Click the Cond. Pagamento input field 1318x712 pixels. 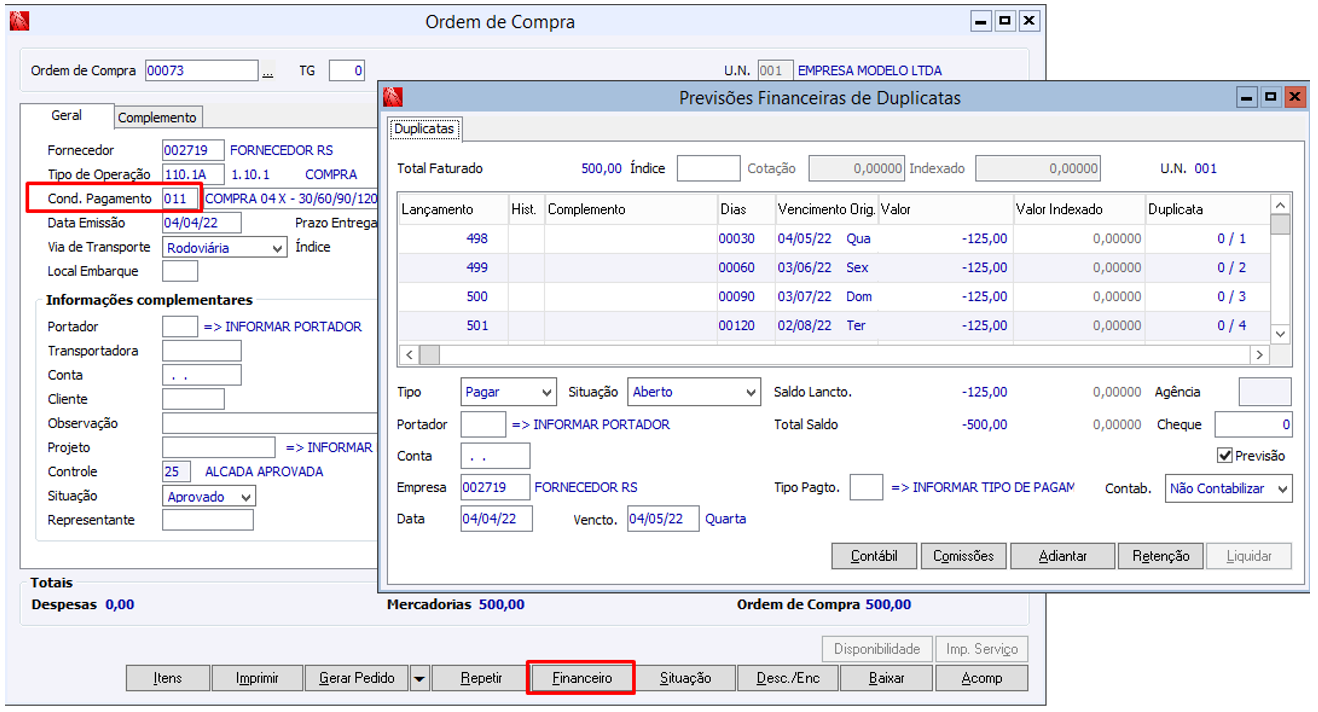[x=181, y=199]
